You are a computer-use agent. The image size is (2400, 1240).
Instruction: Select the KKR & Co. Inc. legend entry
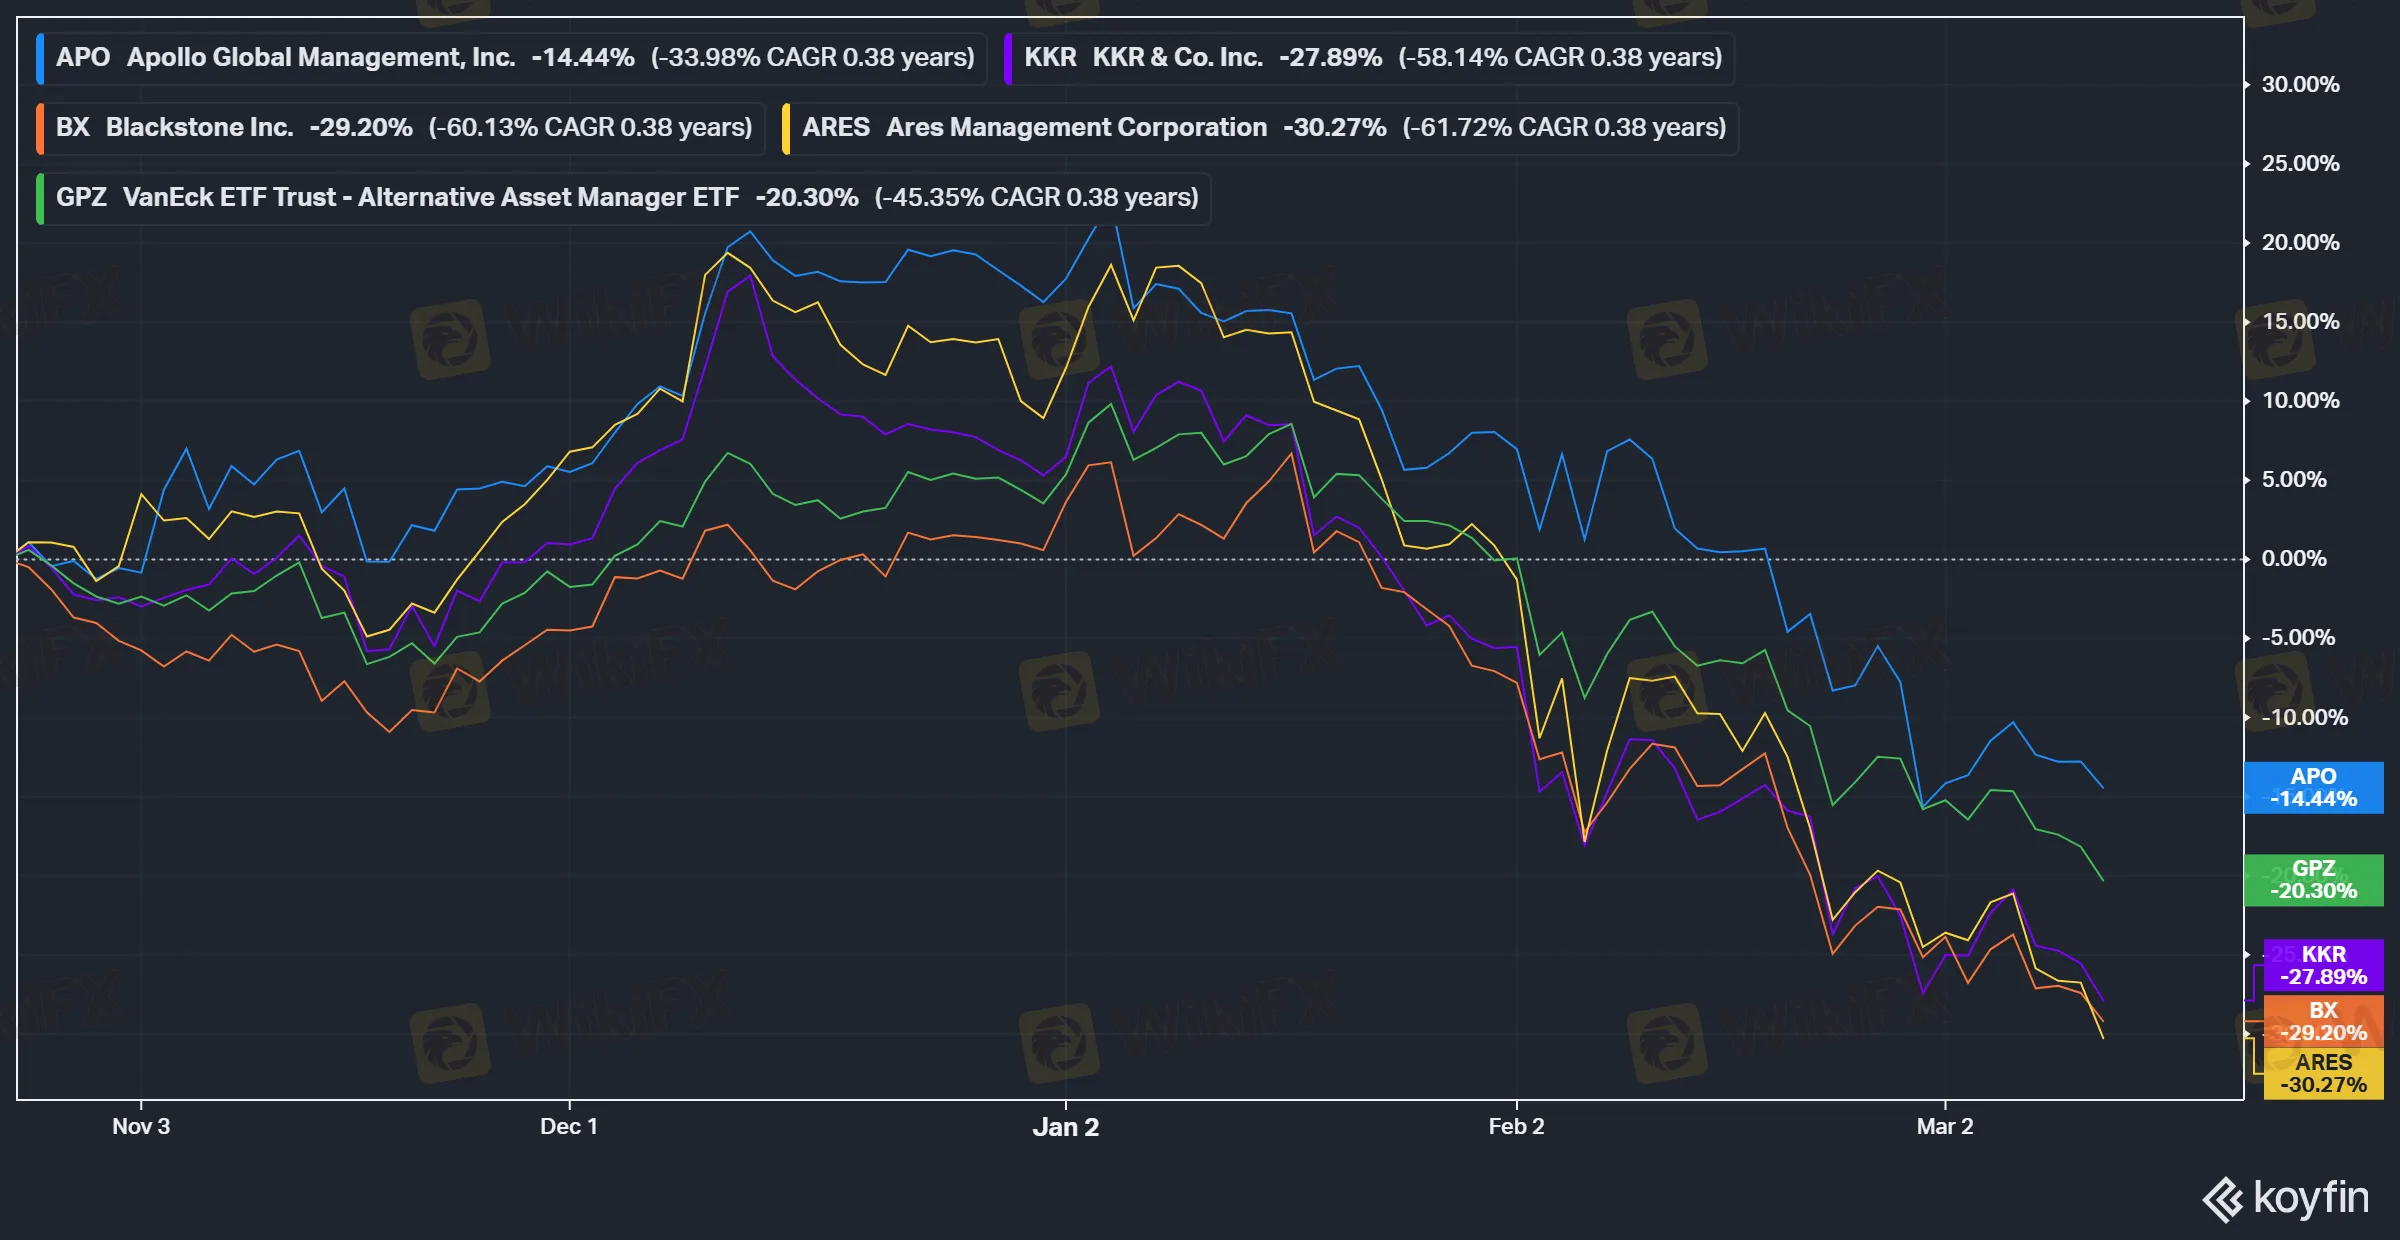(x=1176, y=58)
